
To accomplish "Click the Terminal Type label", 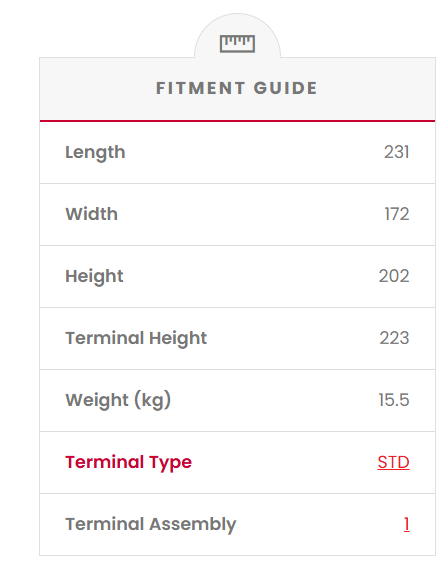I will (128, 462).
